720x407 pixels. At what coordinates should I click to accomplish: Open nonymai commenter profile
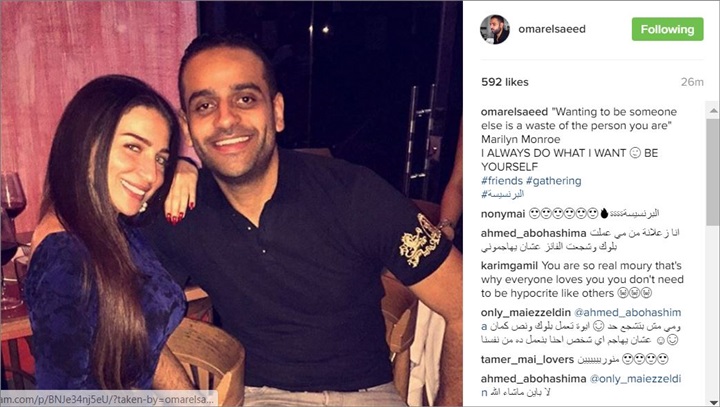coord(503,214)
